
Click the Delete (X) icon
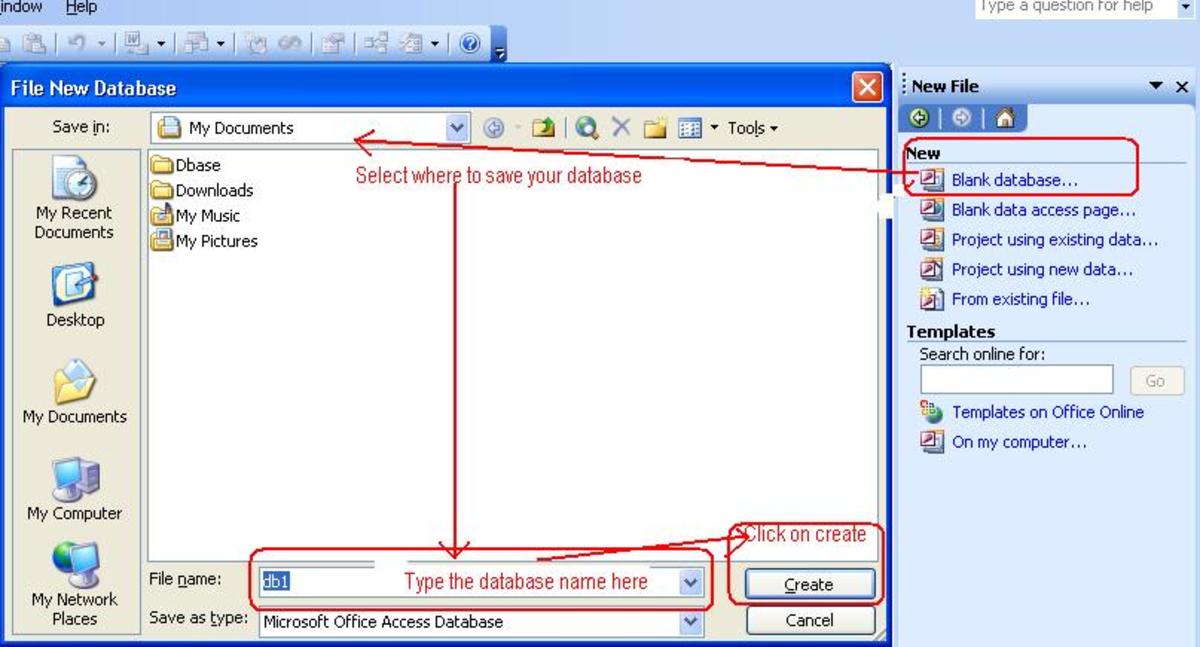point(620,127)
